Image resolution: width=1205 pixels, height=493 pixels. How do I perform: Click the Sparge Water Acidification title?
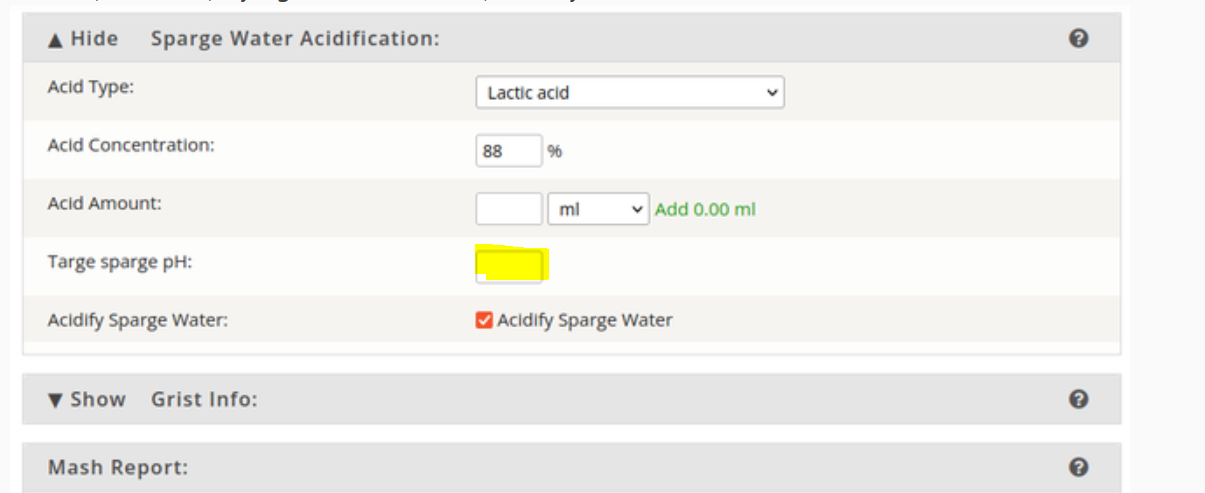click(x=295, y=39)
